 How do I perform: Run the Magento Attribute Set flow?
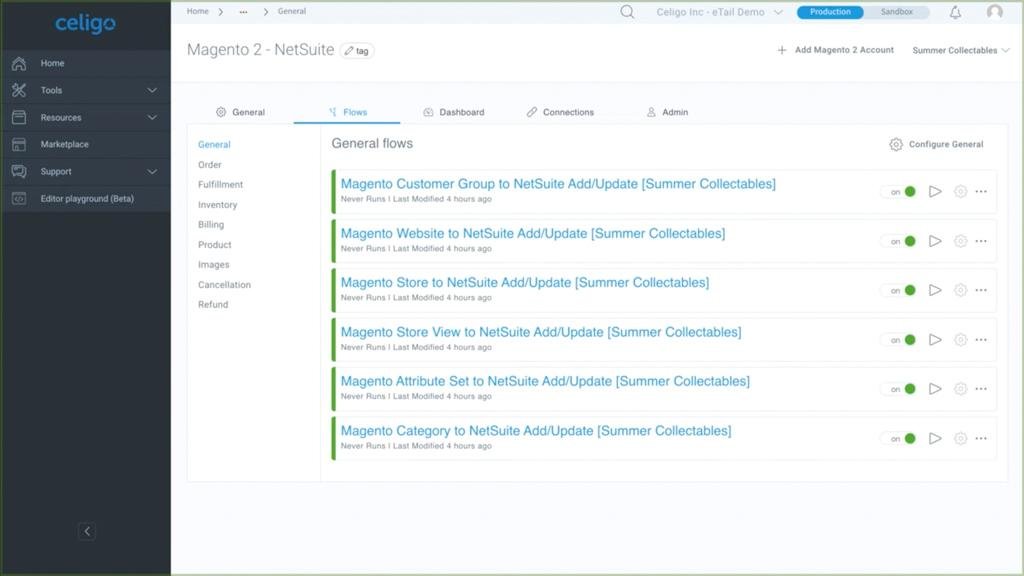click(935, 389)
